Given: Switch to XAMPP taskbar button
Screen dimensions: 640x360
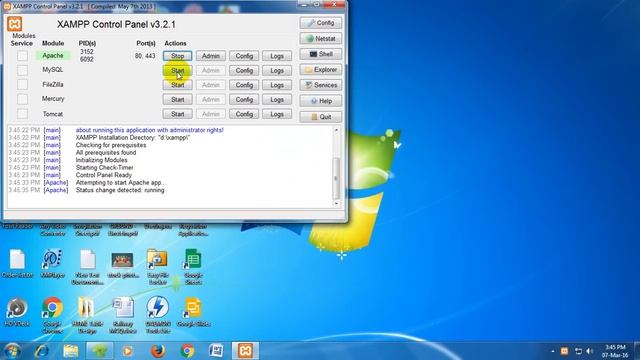Looking at the screenshot, I should click(x=245, y=351).
